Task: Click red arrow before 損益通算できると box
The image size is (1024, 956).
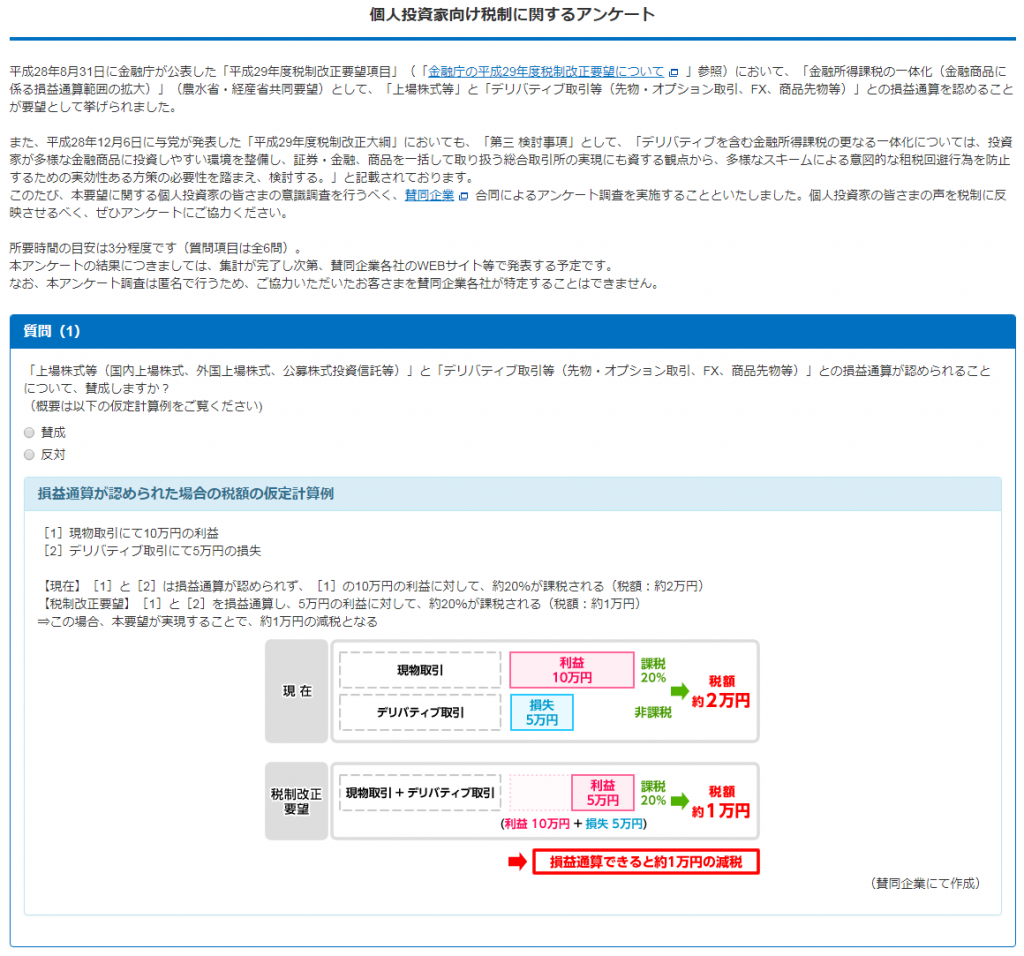Action: point(516,862)
